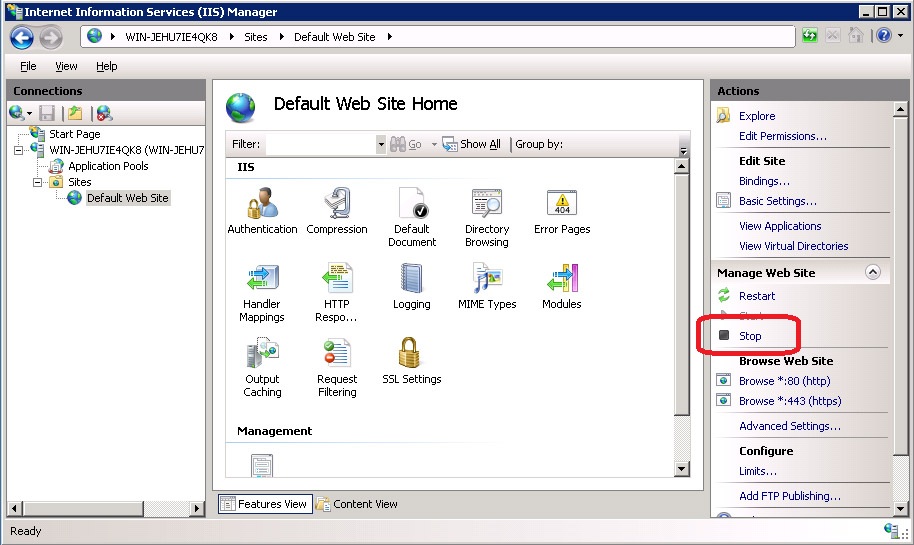Click View Applications link
Screen dimensions: 914x545
click(x=780, y=226)
